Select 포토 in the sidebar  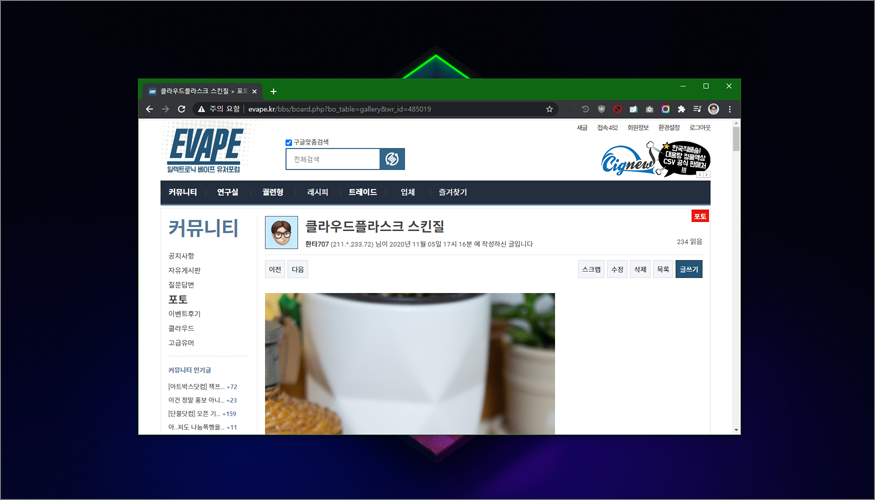click(x=178, y=300)
